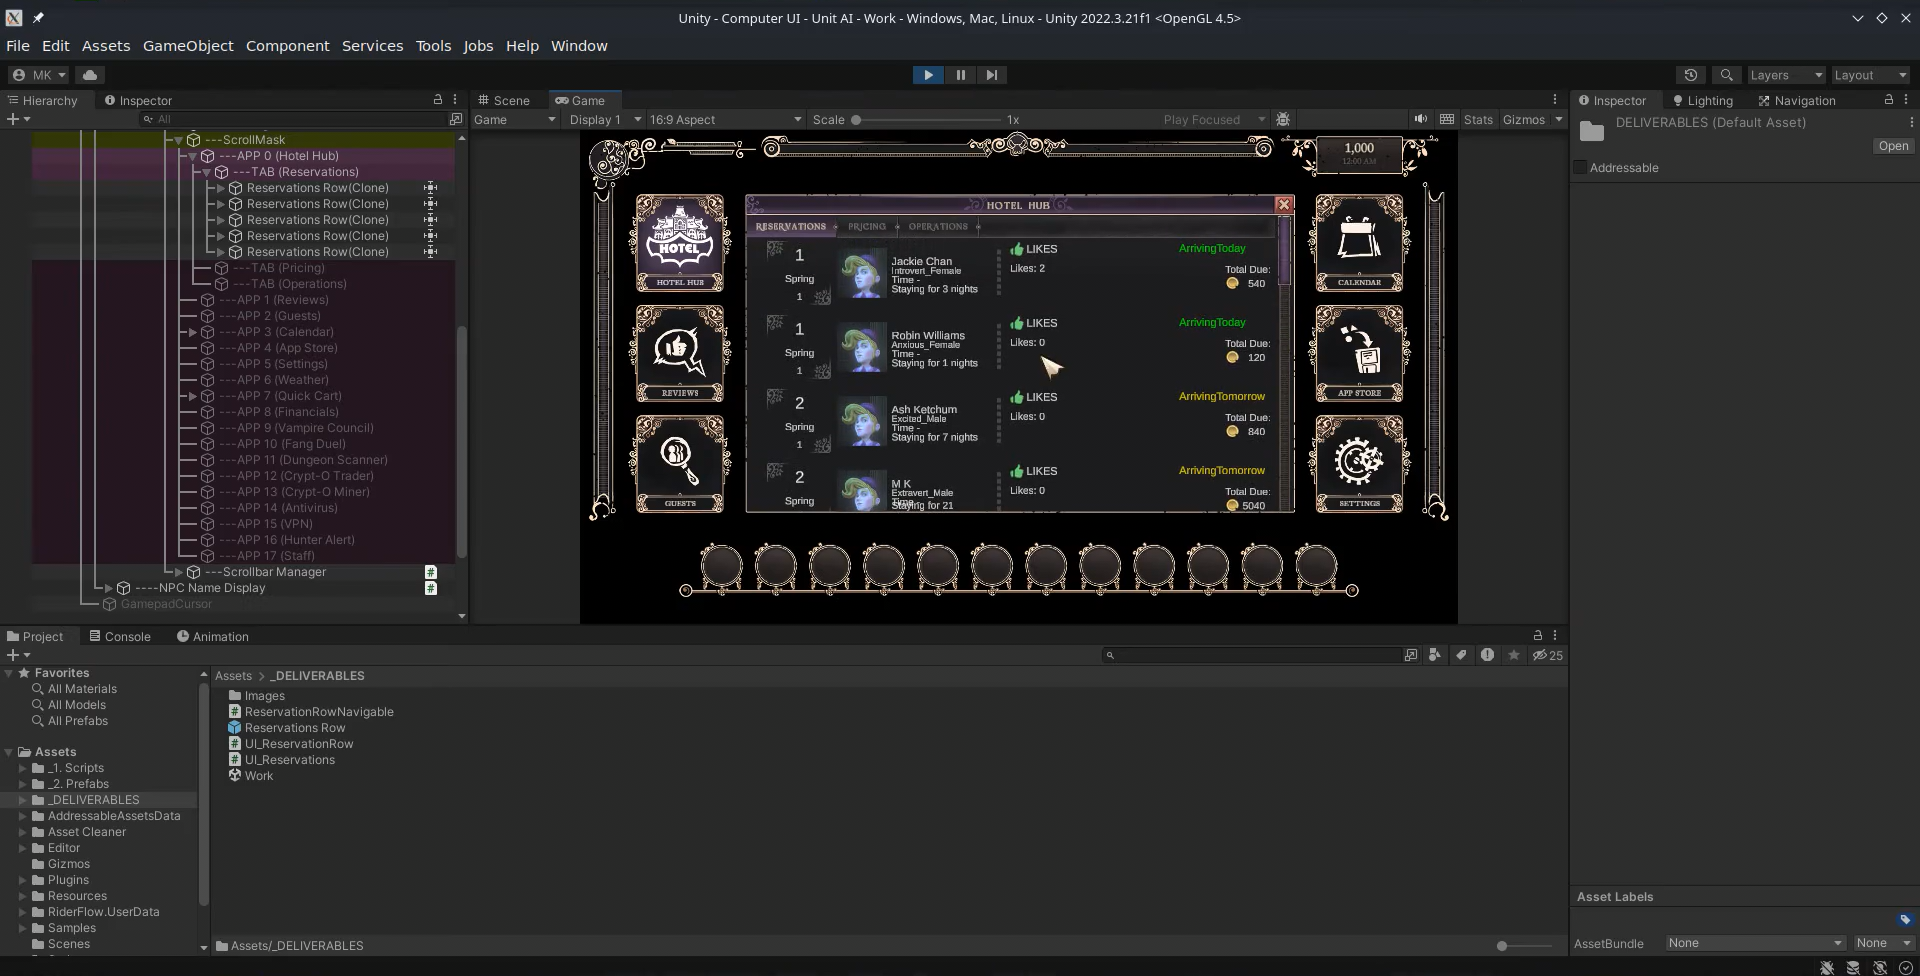Open the 16:9 Aspect dropdown
Image resolution: width=1920 pixels, height=976 pixels.
(x=725, y=119)
